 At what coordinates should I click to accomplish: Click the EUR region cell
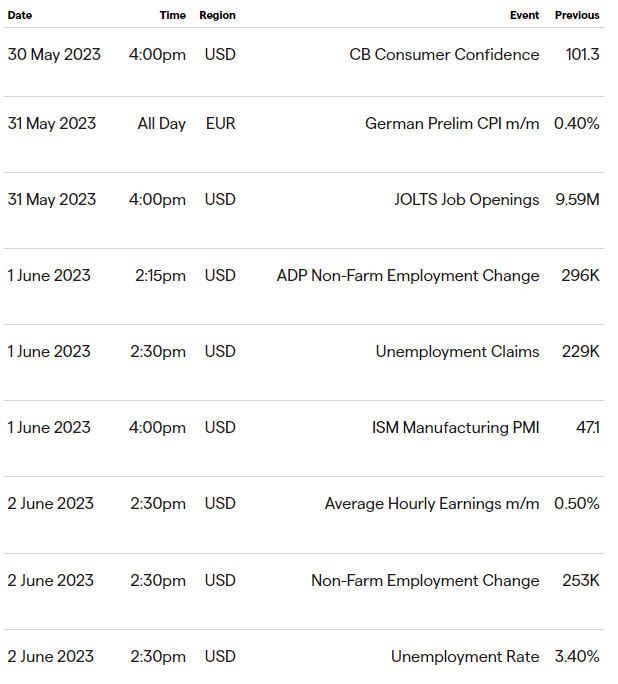pos(221,123)
